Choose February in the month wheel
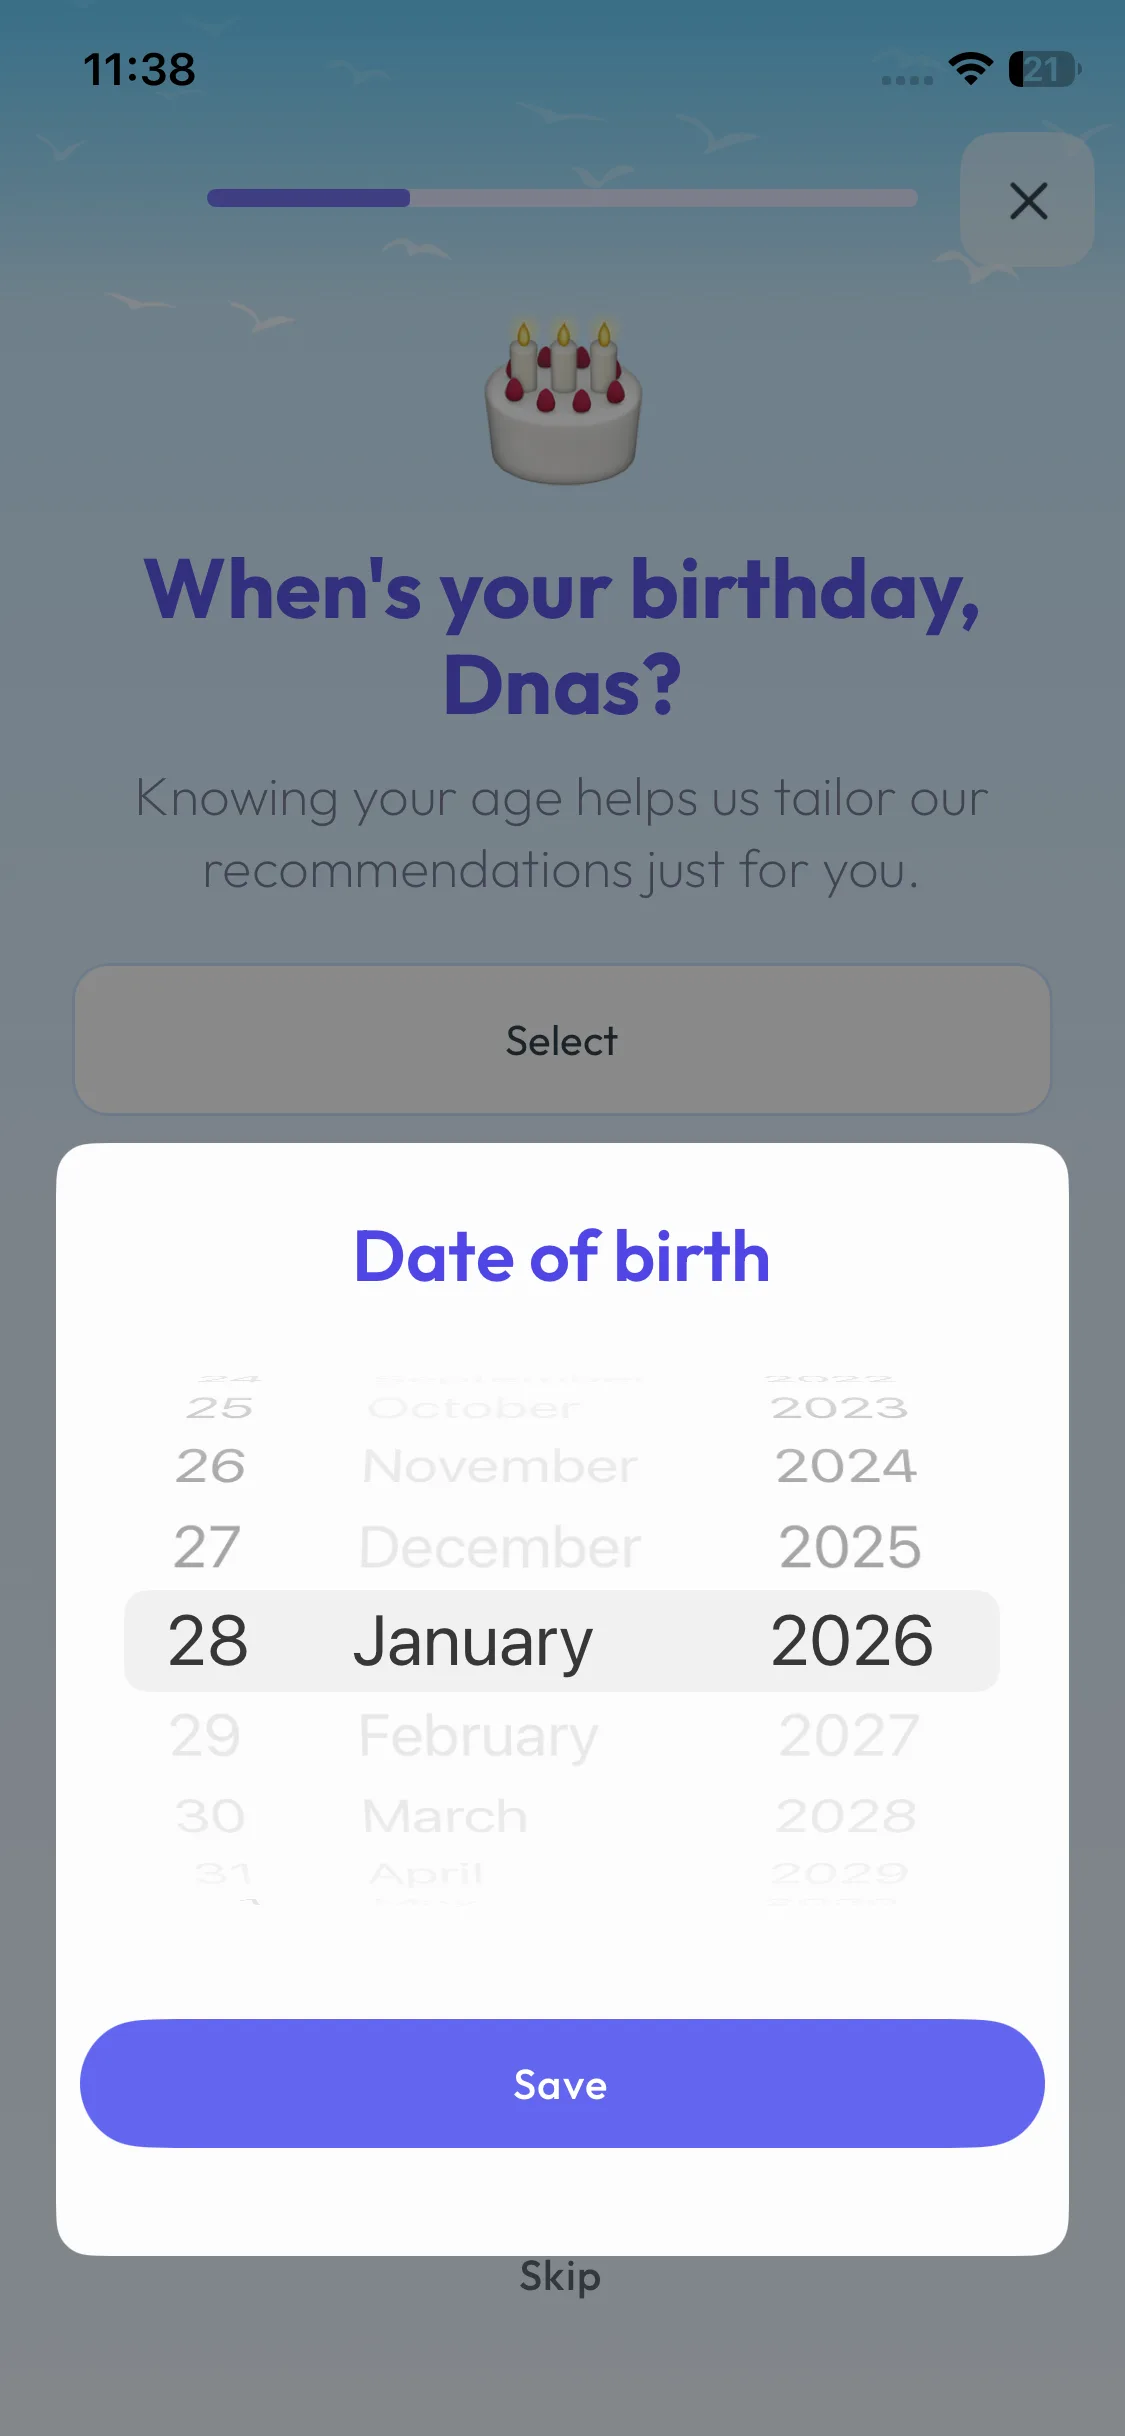Image resolution: width=1125 pixels, height=2436 pixels. [x=478, y=1736]
